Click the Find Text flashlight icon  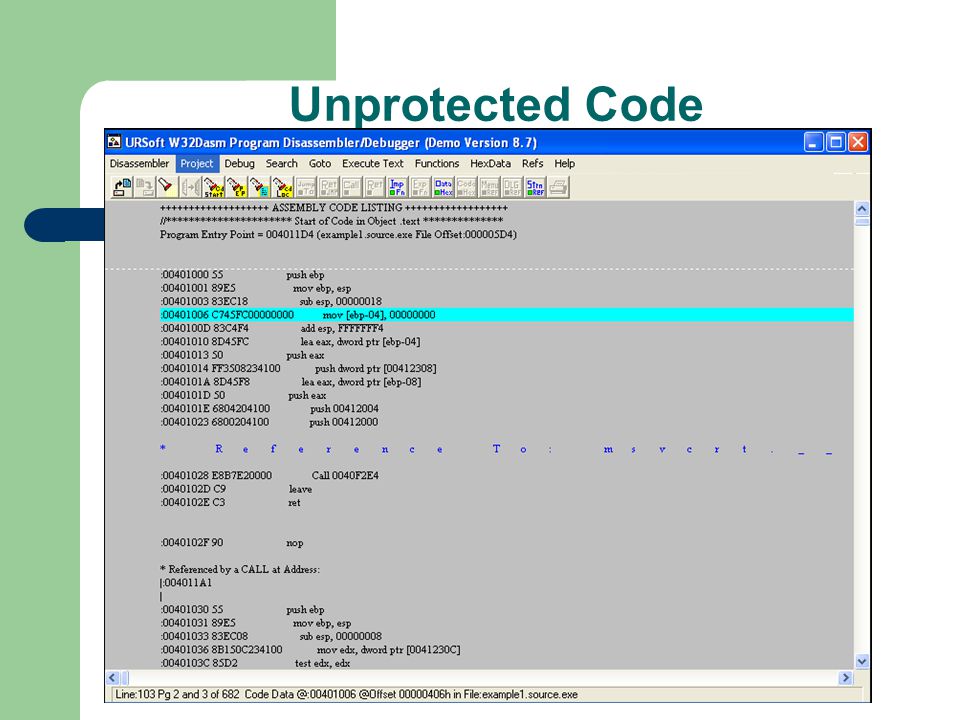pos(167,187)
